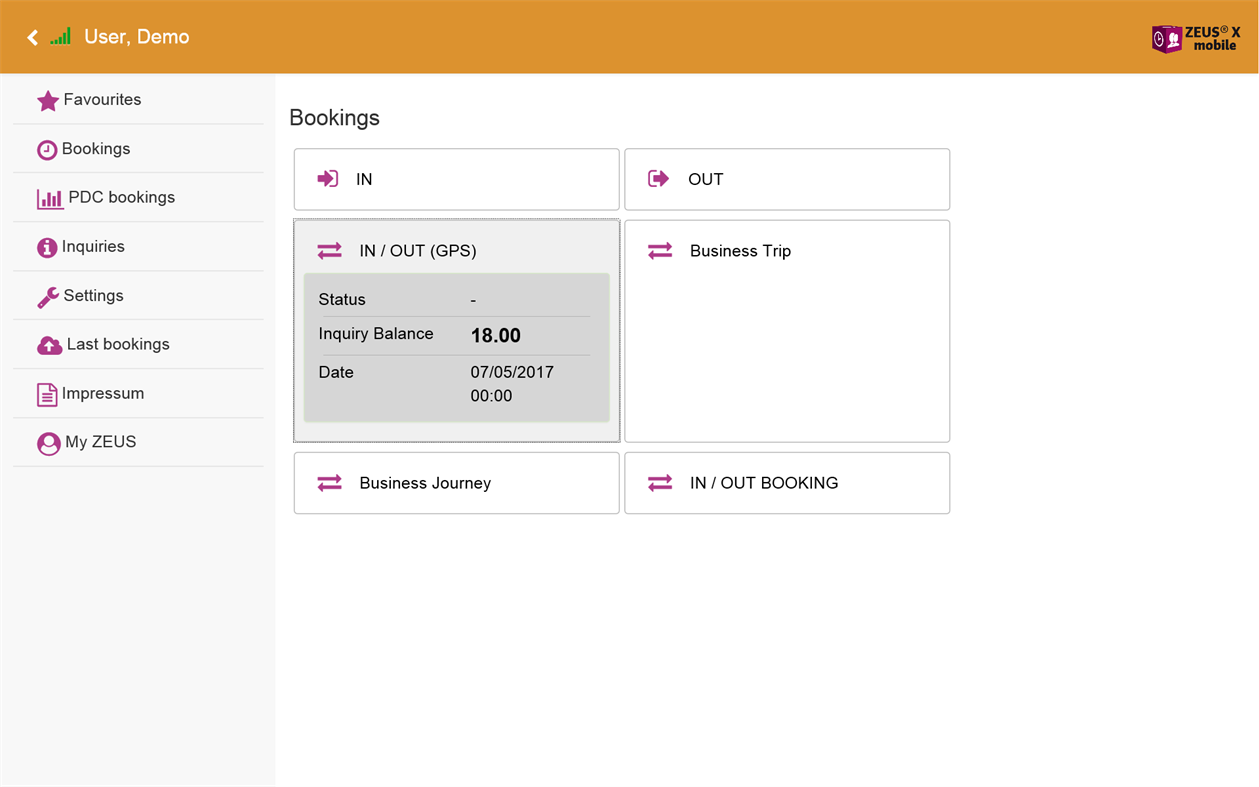Collapse the IN / OUT (GPS) tile
The height and width of the screenshot is (787, 1259).
(x=456, y=251)
